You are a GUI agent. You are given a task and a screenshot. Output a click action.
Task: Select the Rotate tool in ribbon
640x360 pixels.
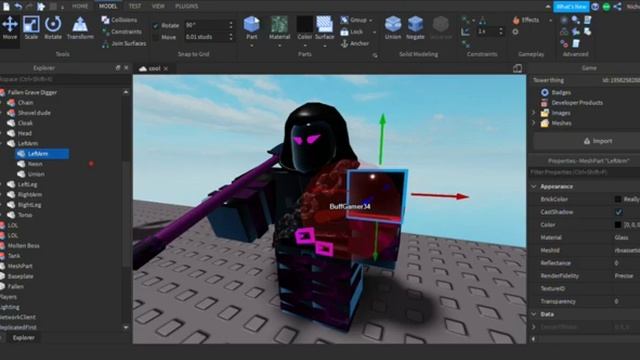pyautogui.click(x=53, y=28)
